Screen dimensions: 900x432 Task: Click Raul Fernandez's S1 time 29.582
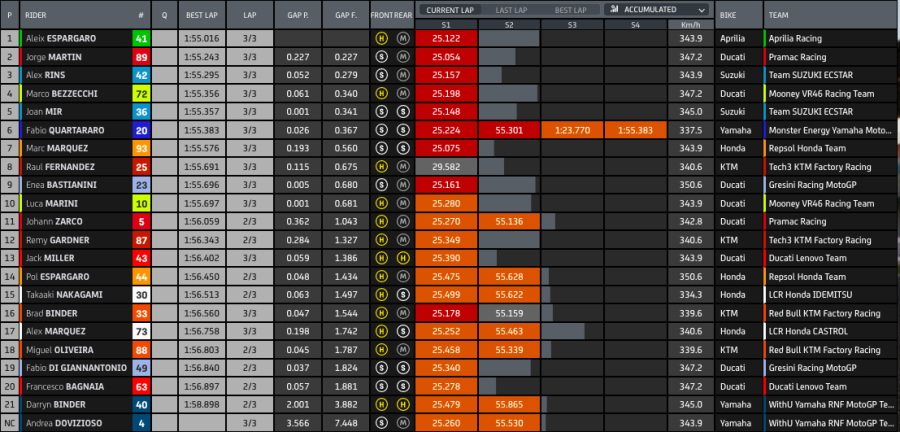click(446, 167)
